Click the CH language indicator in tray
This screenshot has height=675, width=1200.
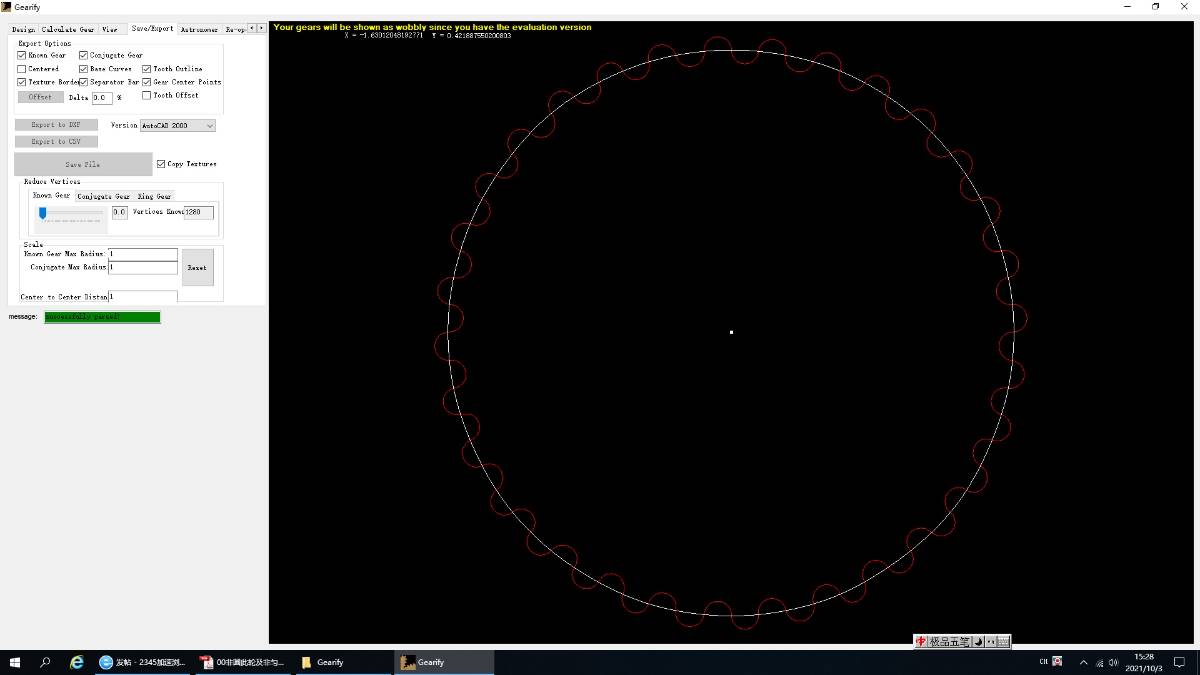click(x=1044, y=662)
